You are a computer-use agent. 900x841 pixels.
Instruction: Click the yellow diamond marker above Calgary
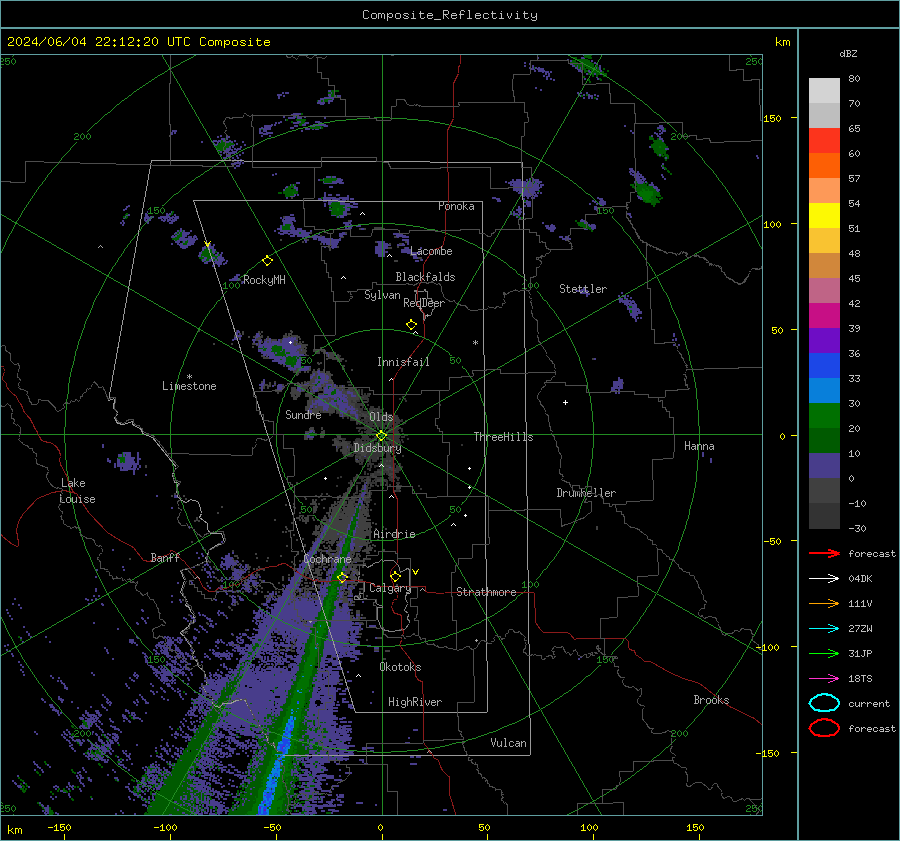(x=395, y=576)
